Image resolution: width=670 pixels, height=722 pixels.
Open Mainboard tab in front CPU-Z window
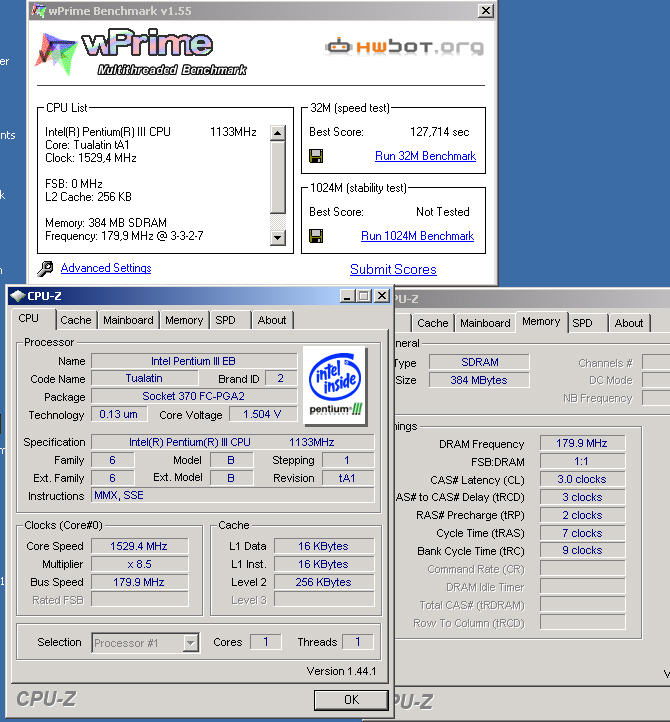pyautogui.click(x=128, y=320)
